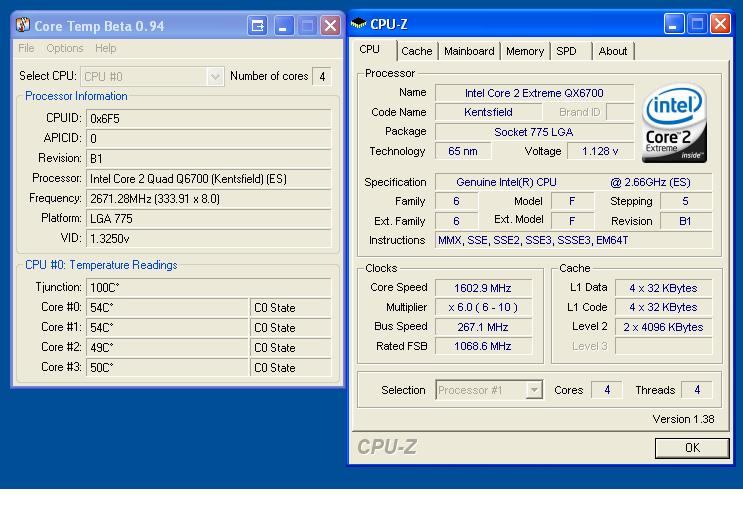Click the Rated FSB value 1068.6 MHz
743x512 pixels.
point(483,346)
